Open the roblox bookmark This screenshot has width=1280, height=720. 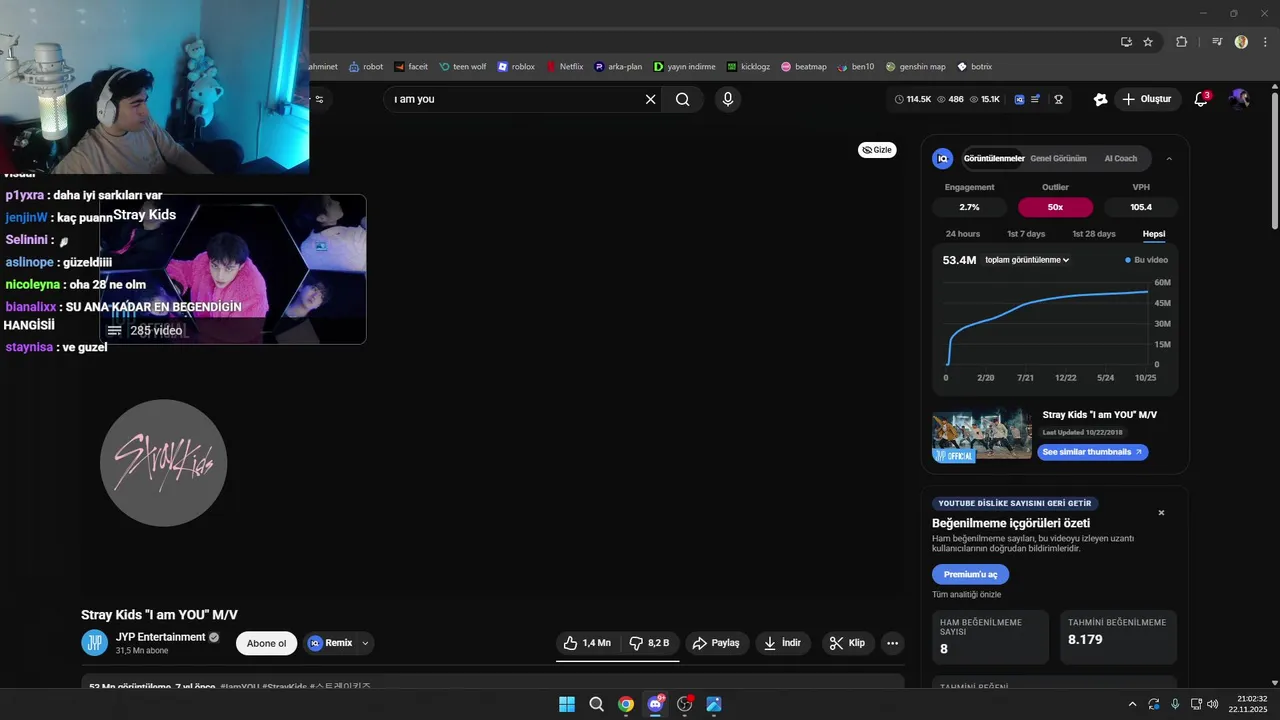(516, 67)
